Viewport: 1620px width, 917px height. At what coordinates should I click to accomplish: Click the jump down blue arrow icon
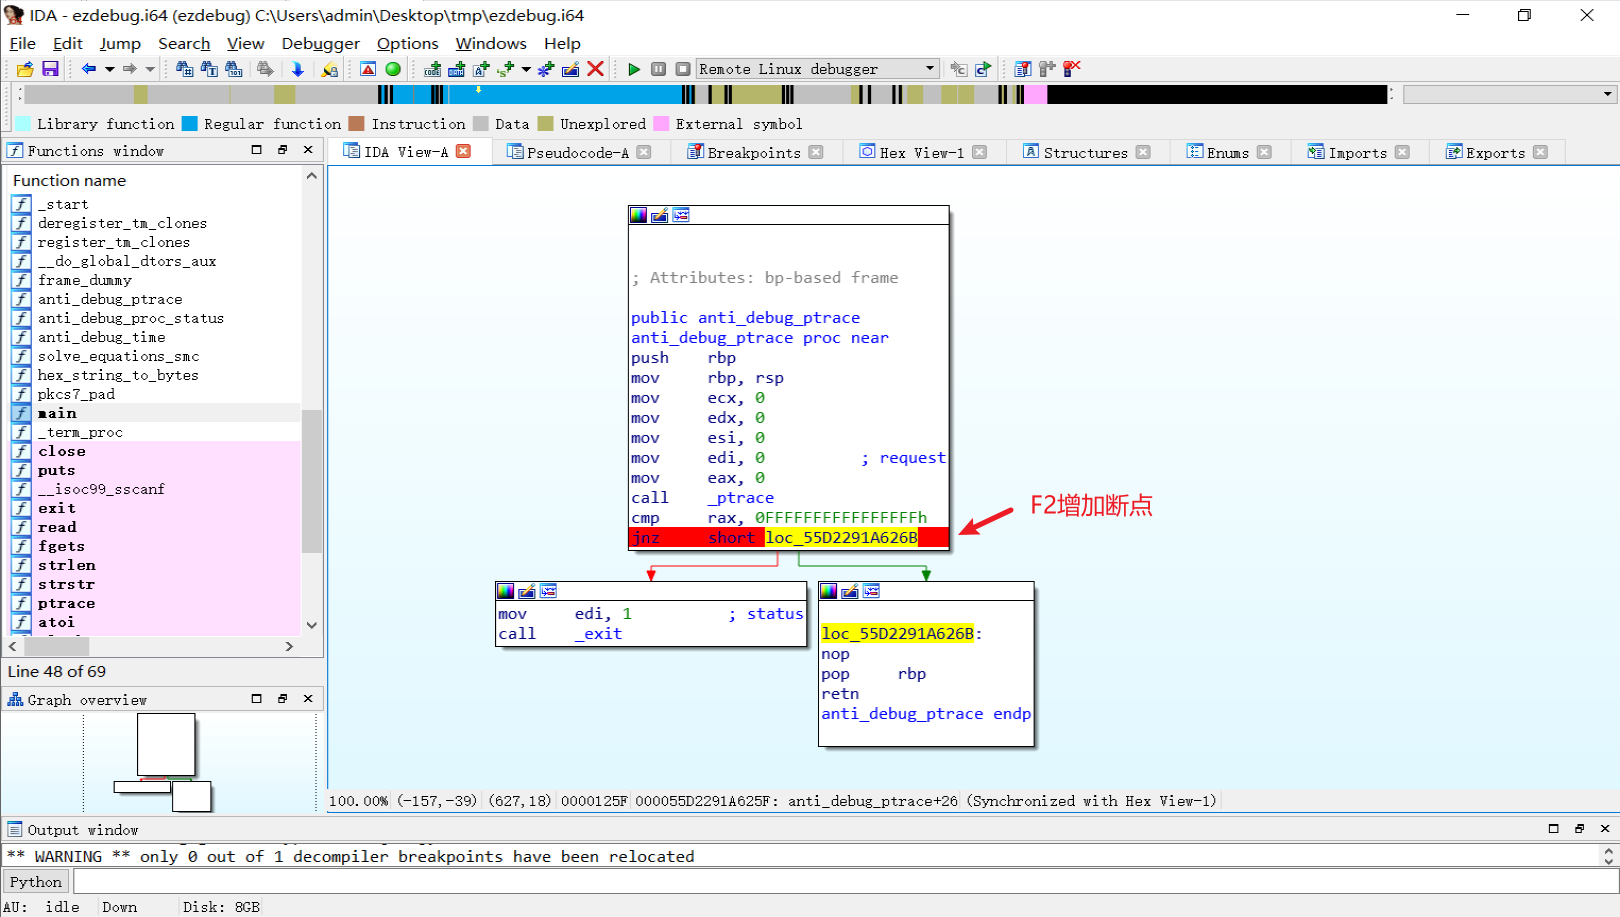(x=297, y=69)
